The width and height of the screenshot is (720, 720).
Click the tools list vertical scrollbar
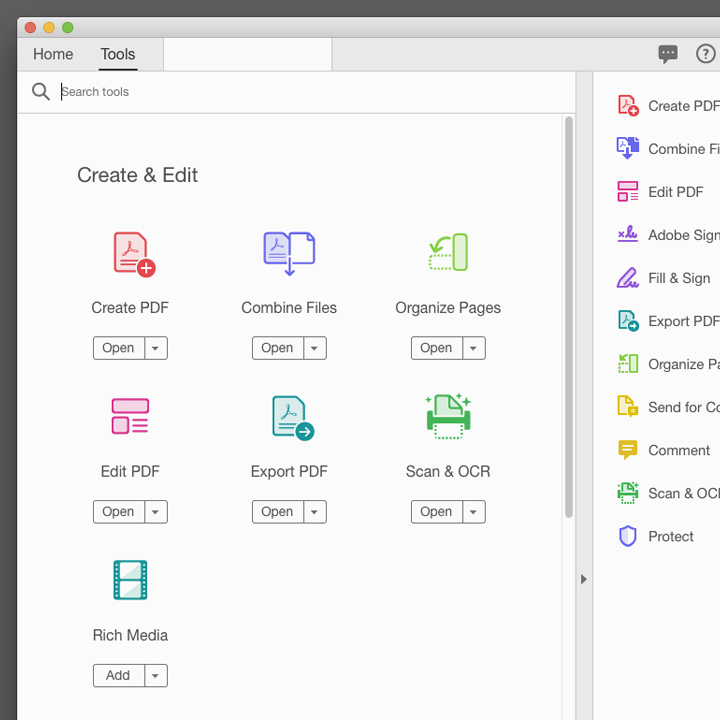[569, 317]
